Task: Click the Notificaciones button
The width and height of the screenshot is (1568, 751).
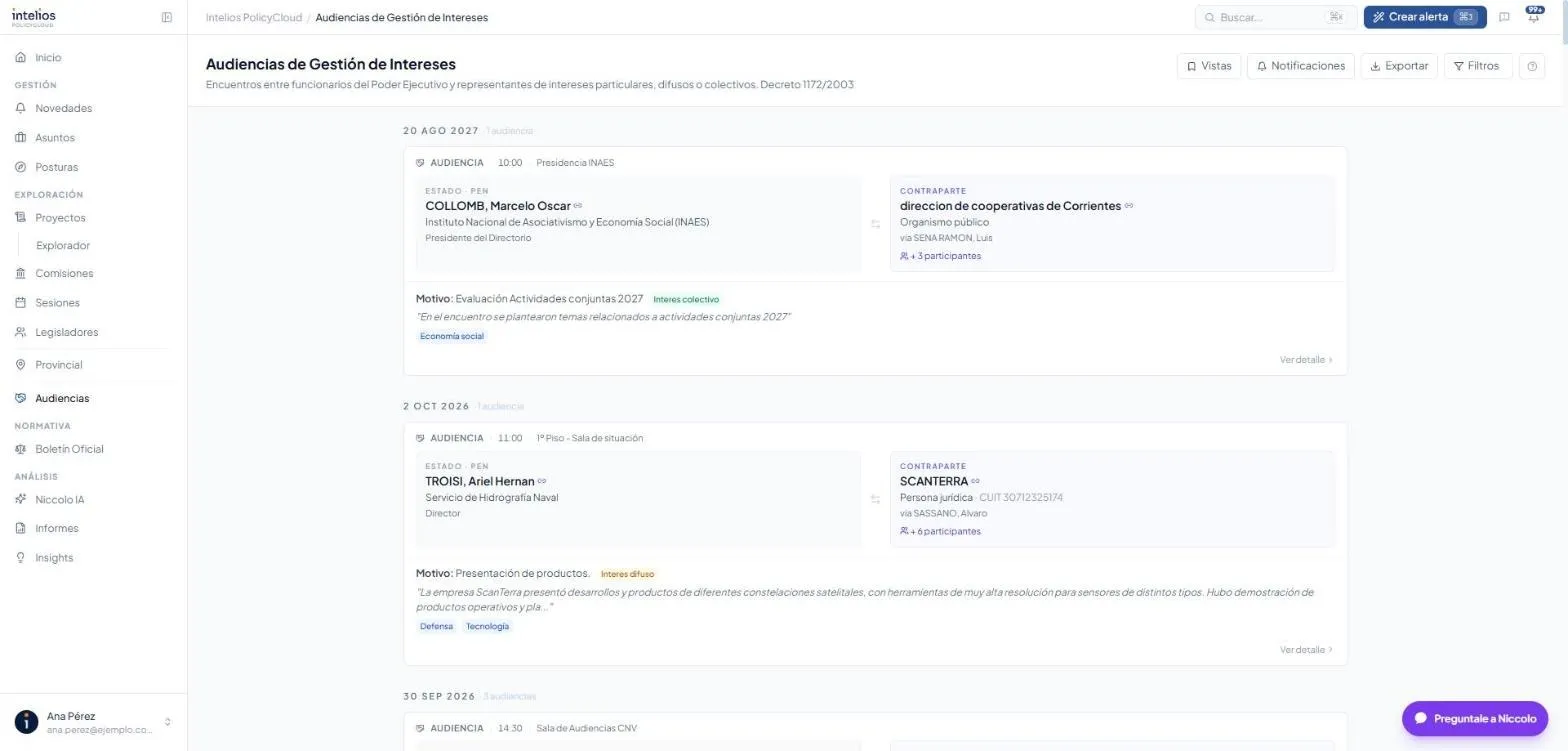Action: [1301, 66]
